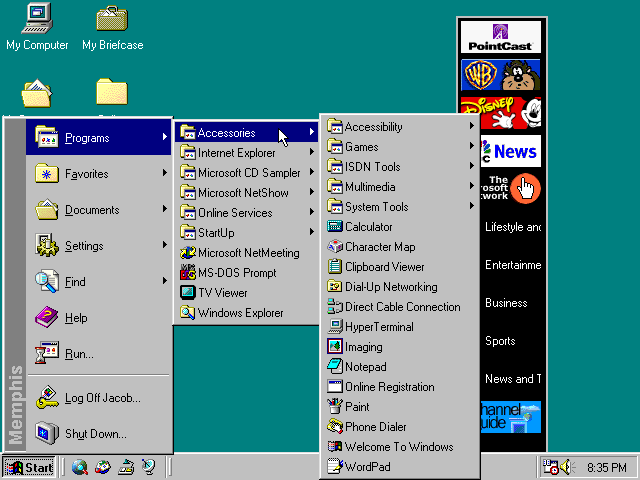The width and height of the screenshot is (640, 480).
Task: Launch TV Viewer from its icon
Action: click(x=188, y=293)
